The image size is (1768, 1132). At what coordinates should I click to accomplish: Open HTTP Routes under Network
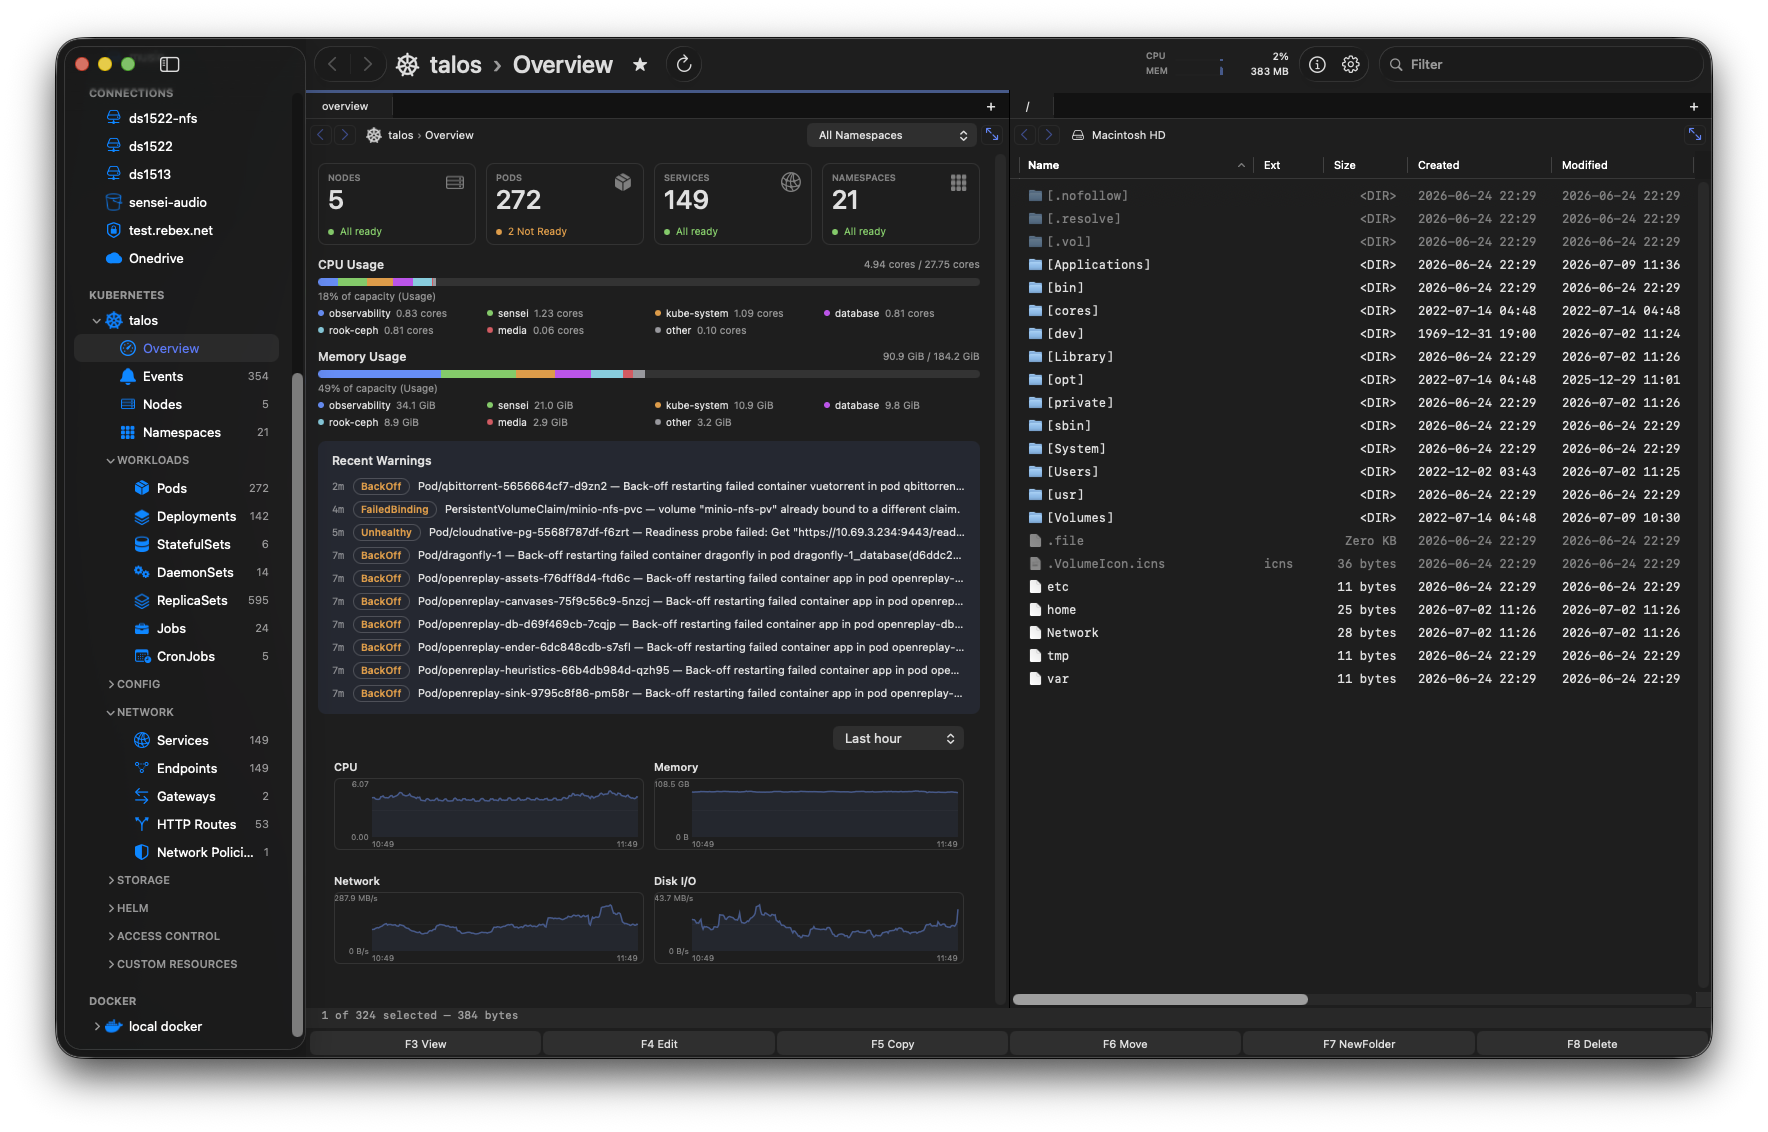(177, 824)
